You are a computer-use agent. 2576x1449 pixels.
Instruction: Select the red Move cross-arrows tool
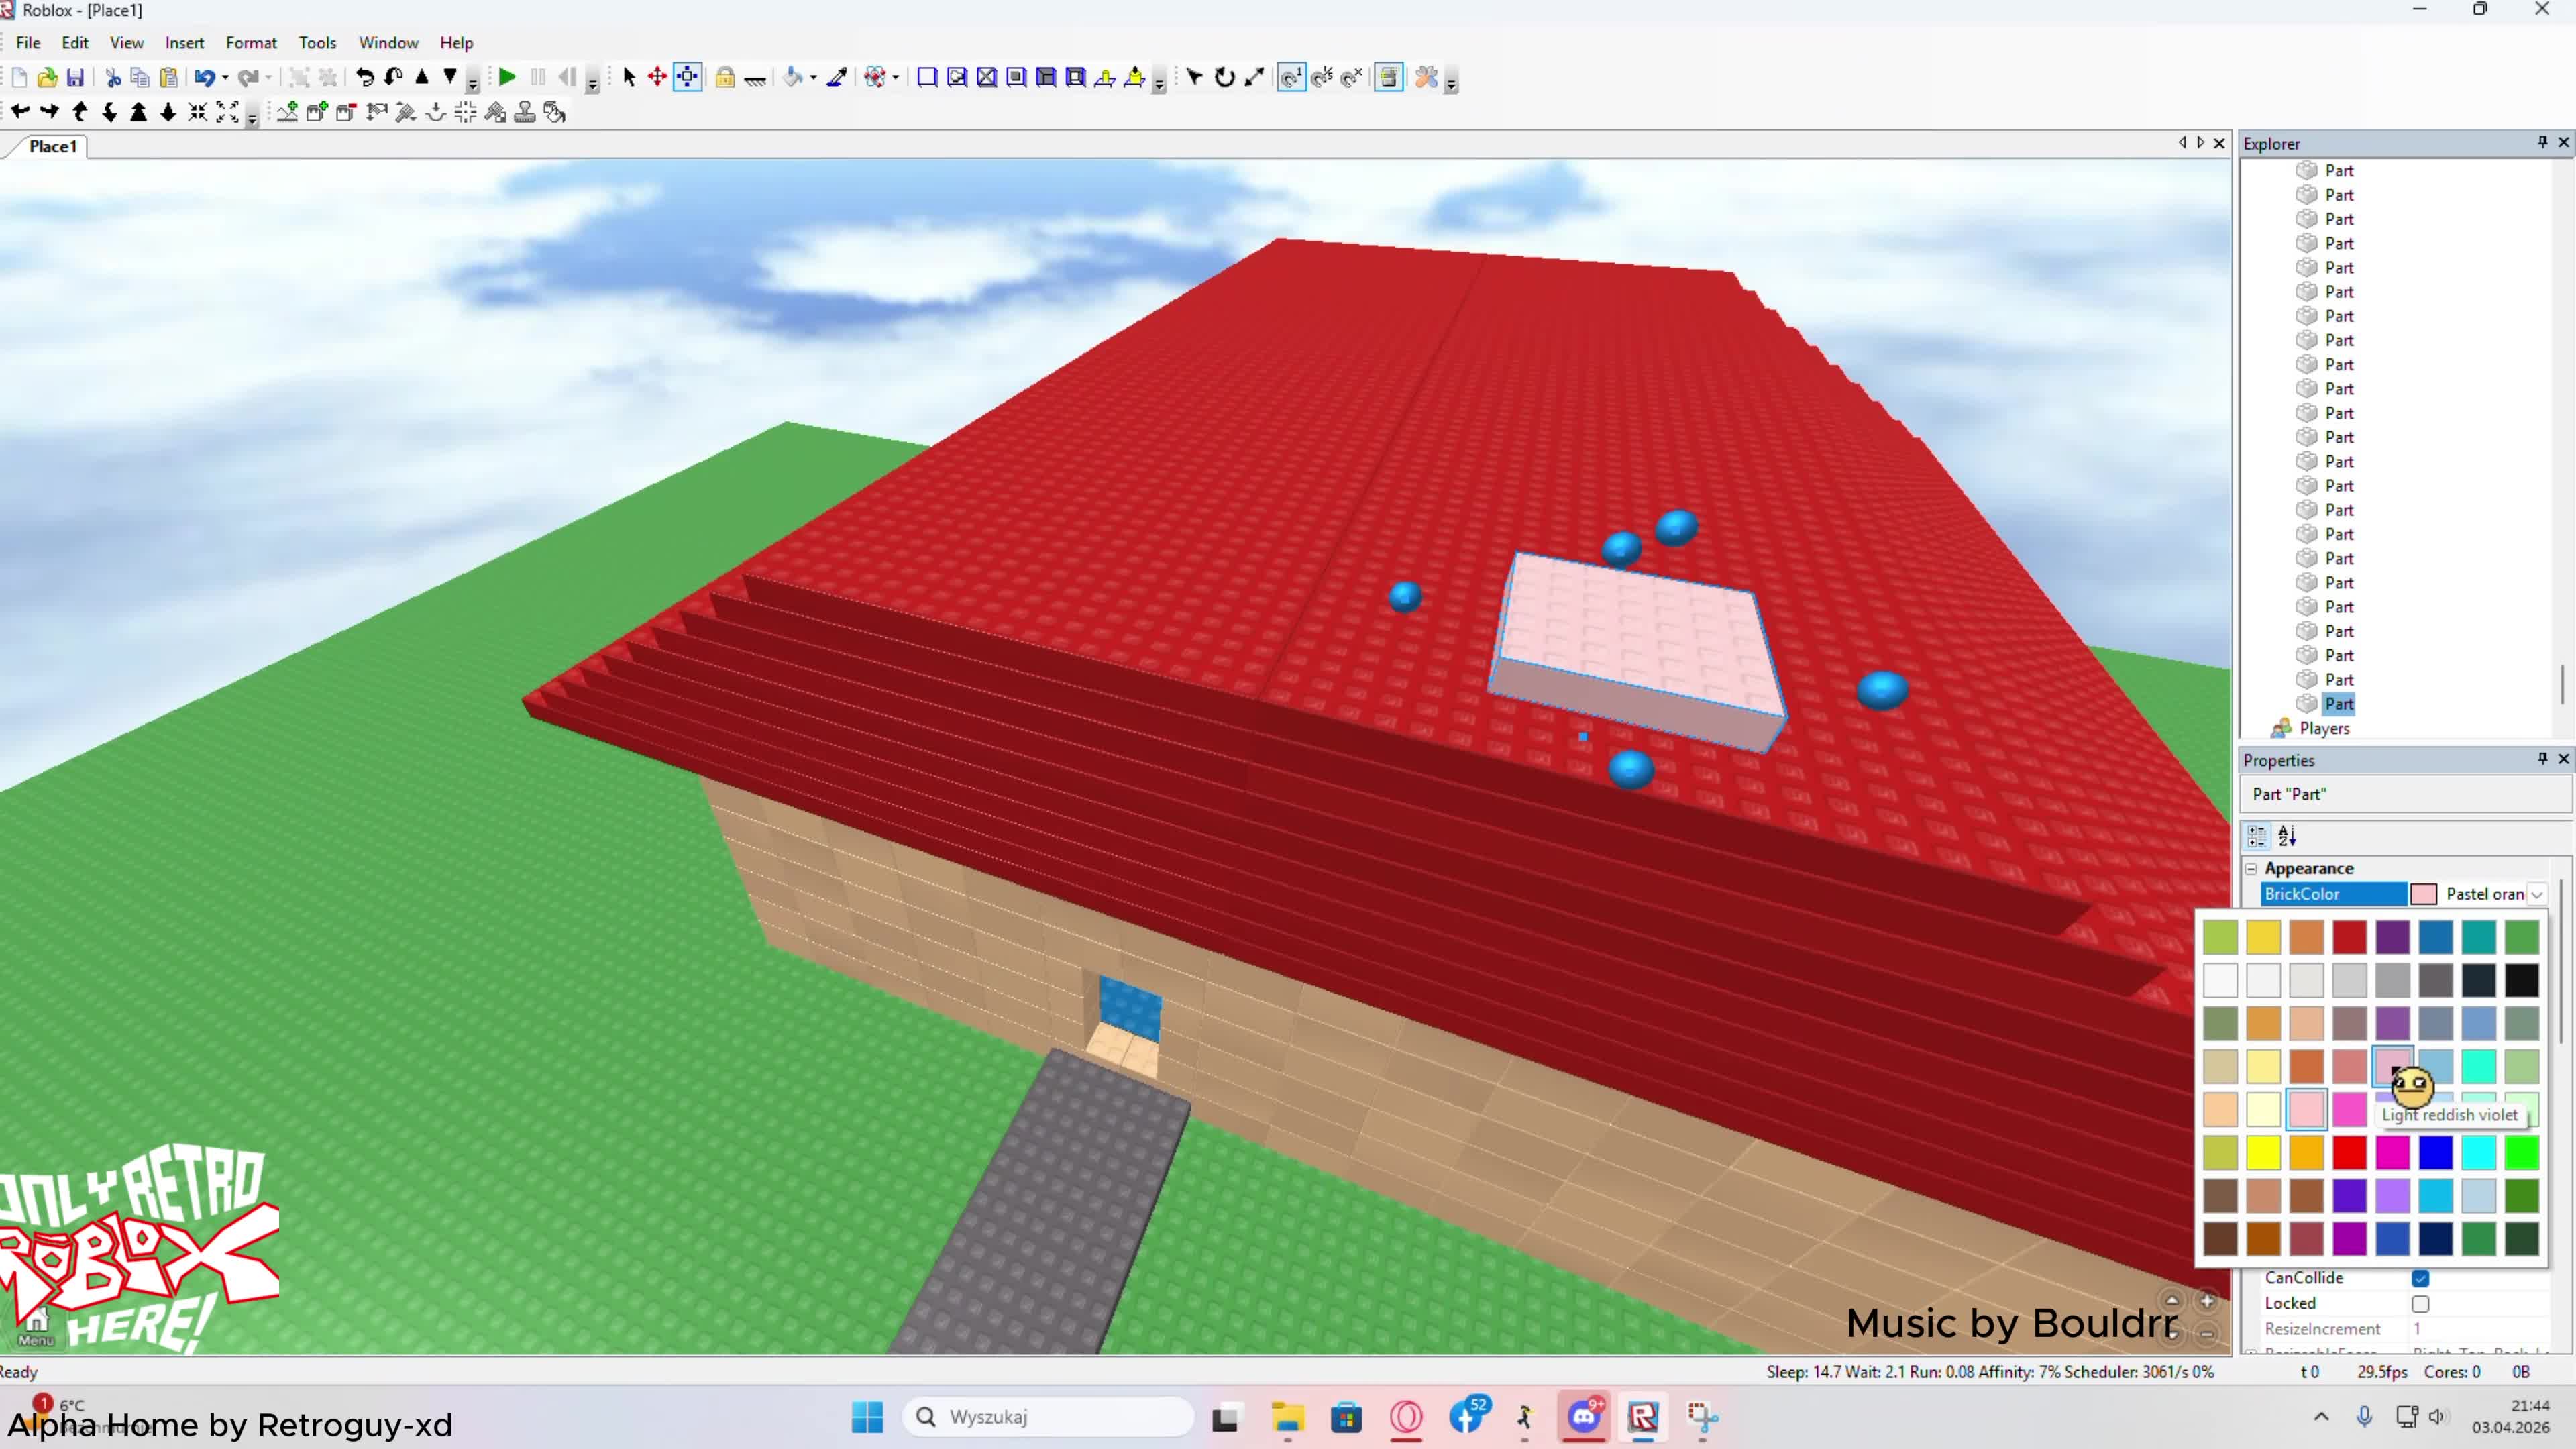[x=657, y=77]
